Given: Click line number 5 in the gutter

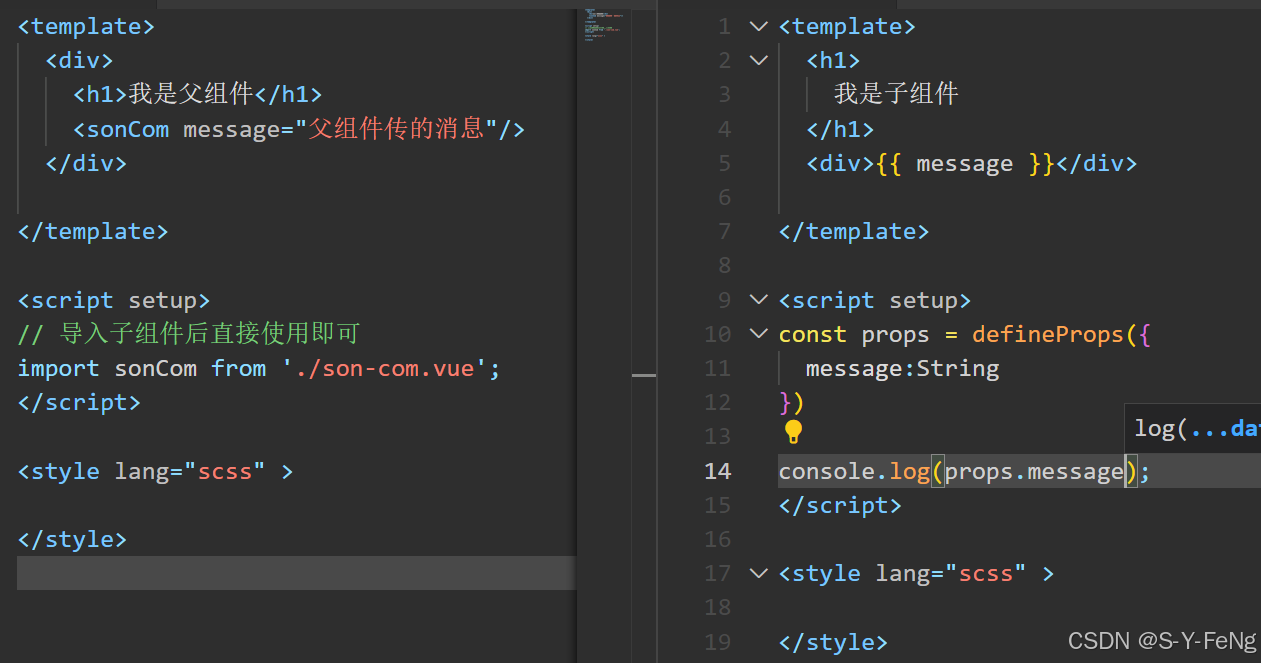Looking at the screenshot, I should [x=724, y=163].
